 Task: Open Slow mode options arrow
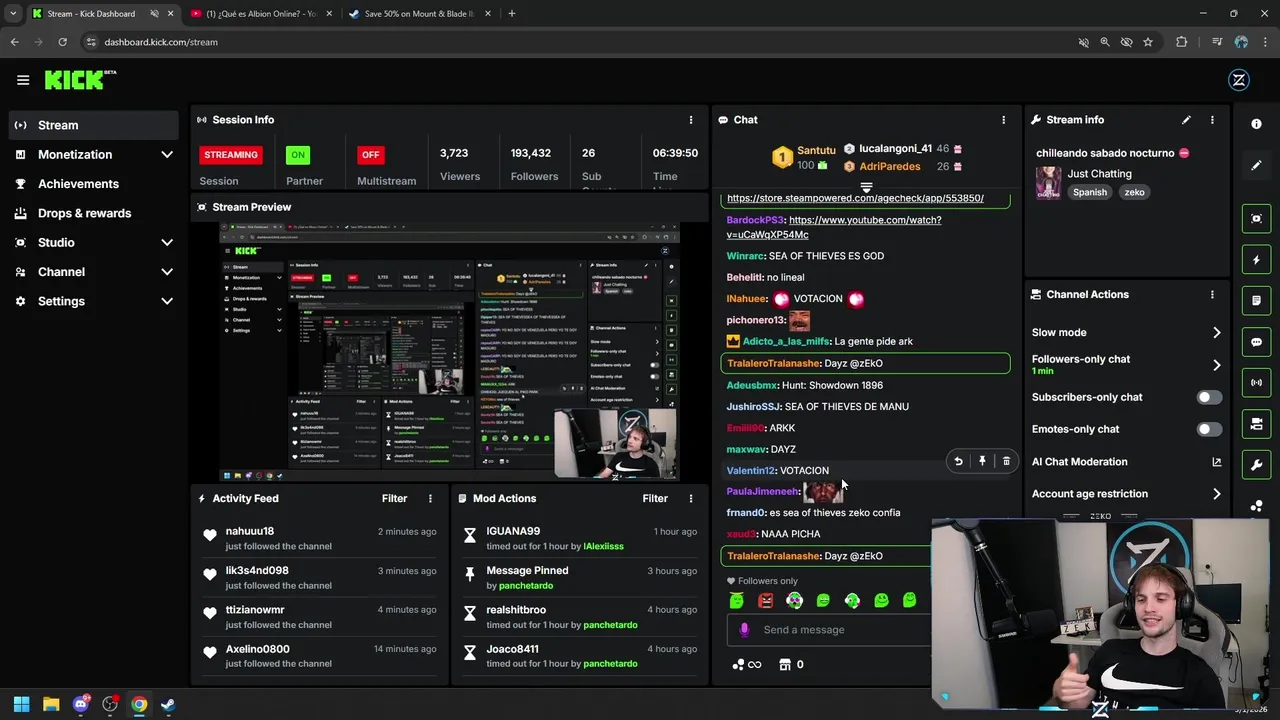[1216, 333]
